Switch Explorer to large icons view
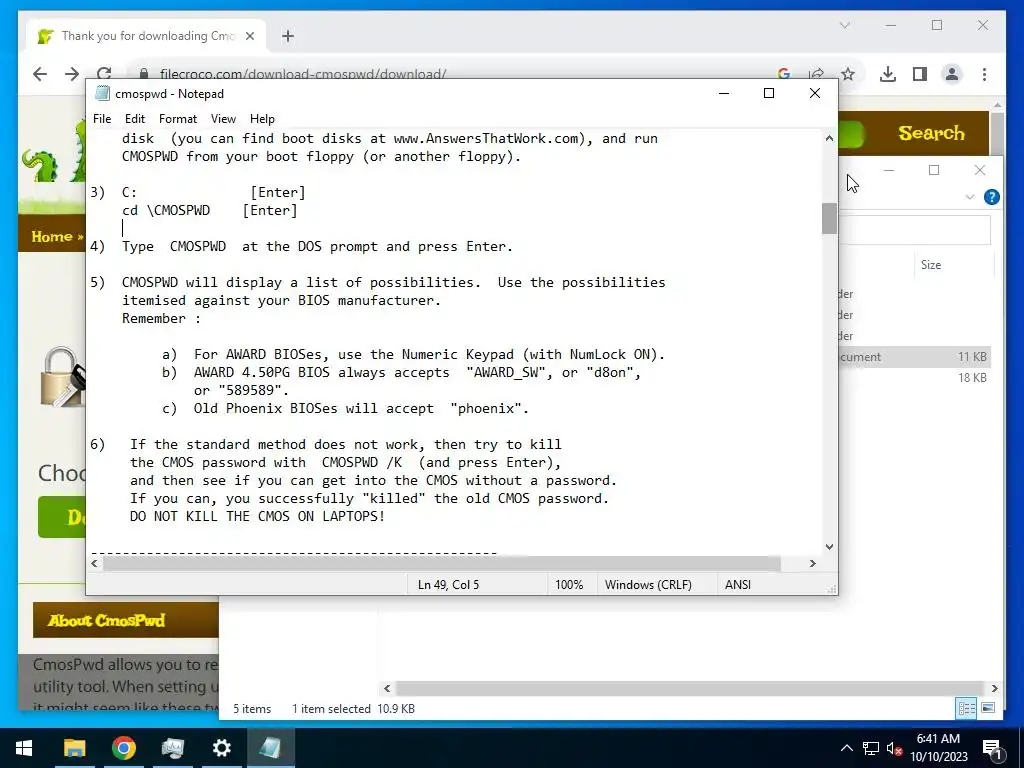 point(987,708)
